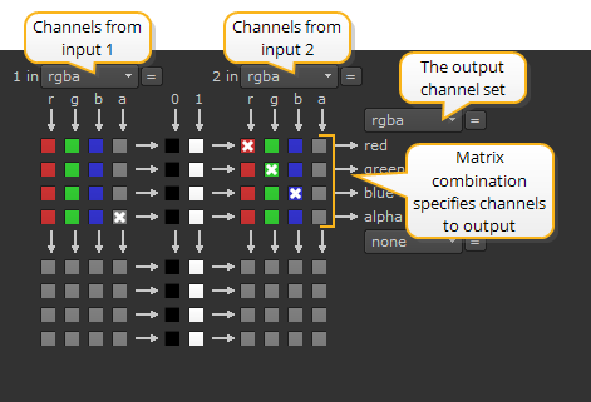Select the black 0 constant in red output row

172,146
